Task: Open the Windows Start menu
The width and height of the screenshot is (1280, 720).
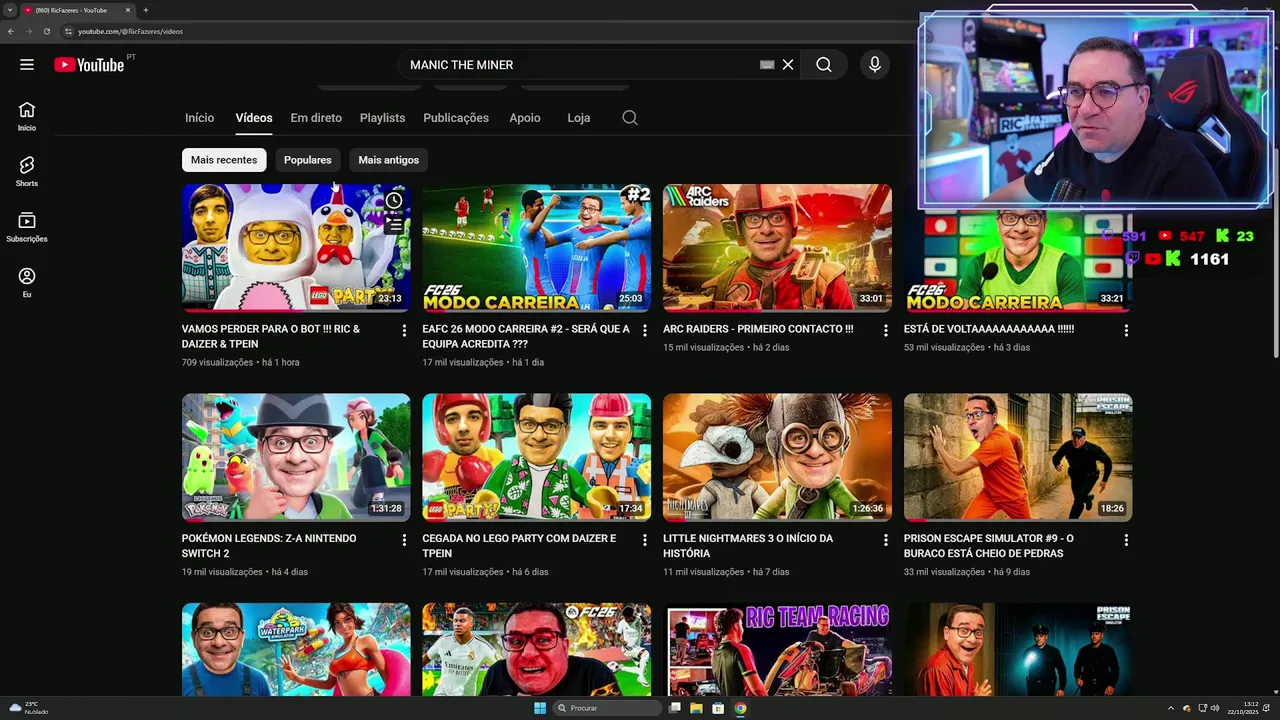Action: (x=540, y=708)
